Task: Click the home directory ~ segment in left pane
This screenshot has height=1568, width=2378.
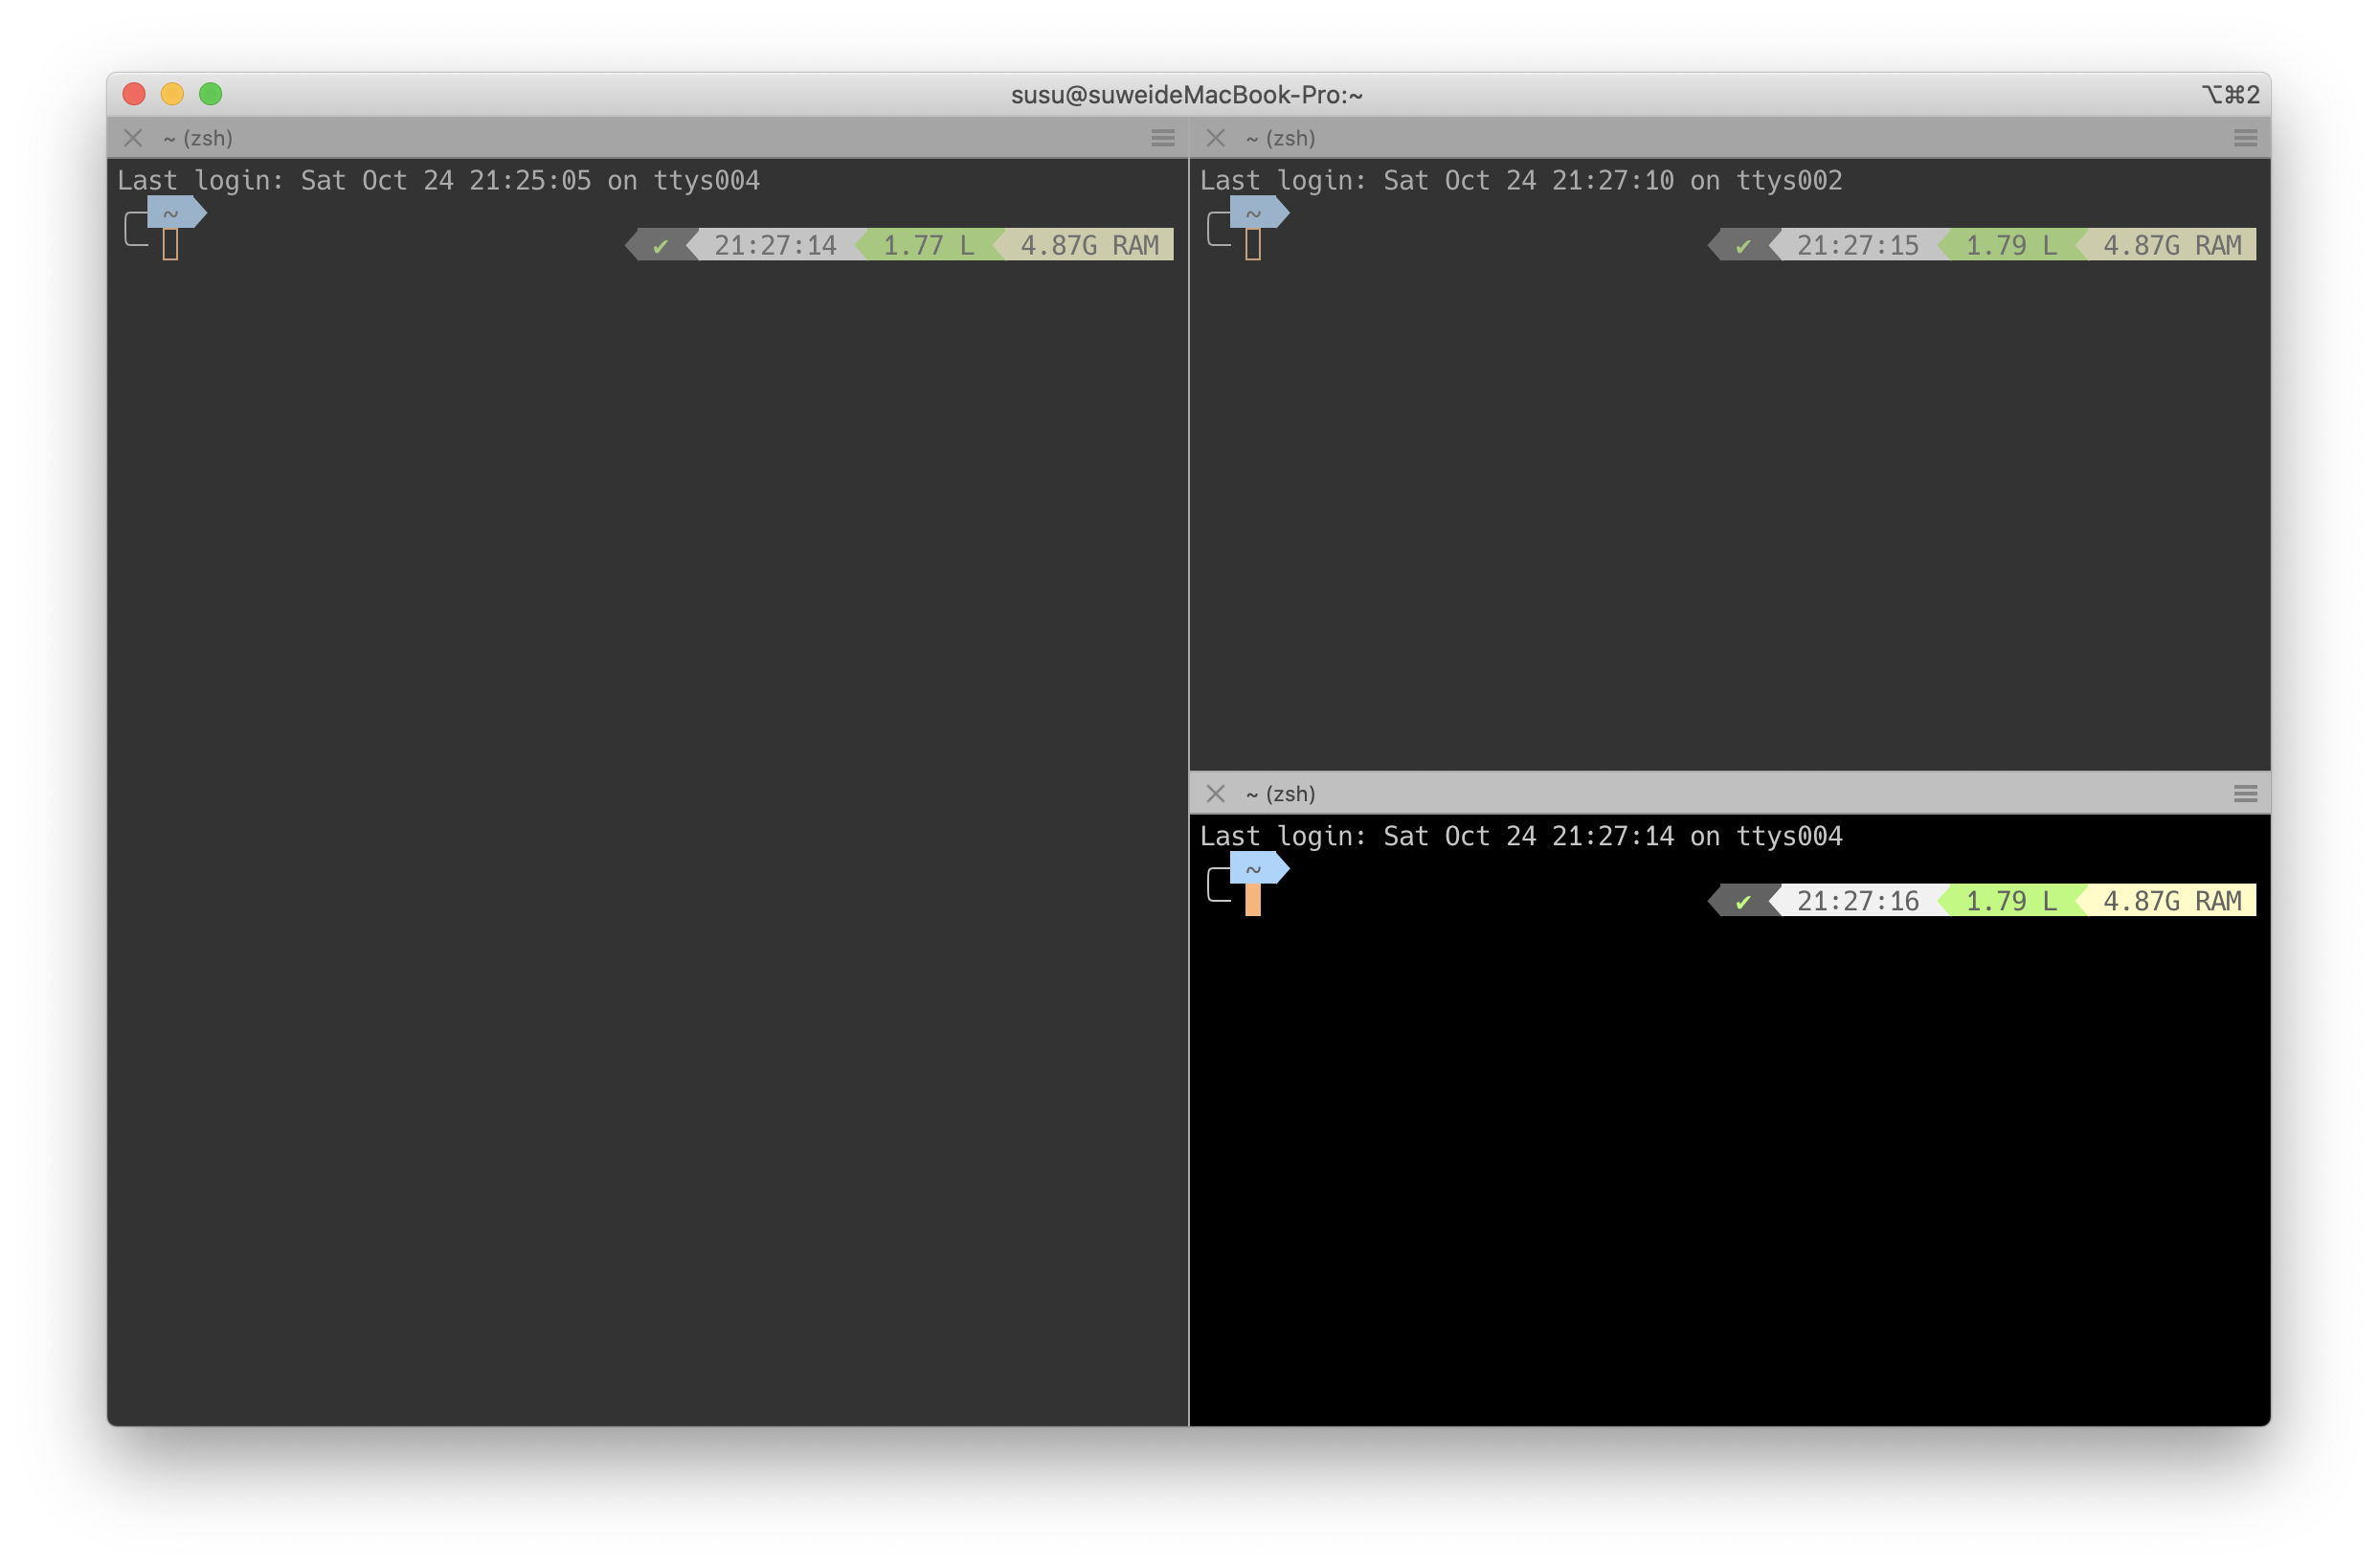Action: (x=176, y=212)
